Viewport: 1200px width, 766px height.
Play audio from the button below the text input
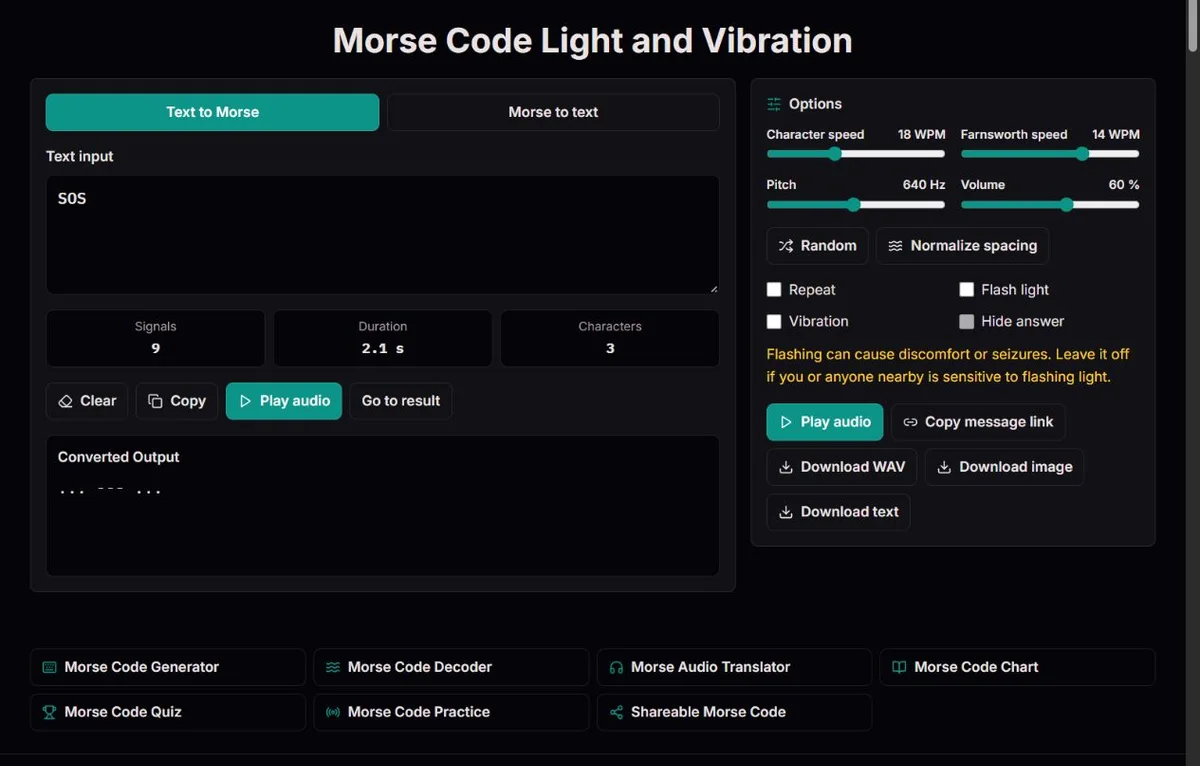[x=284, y=401]
